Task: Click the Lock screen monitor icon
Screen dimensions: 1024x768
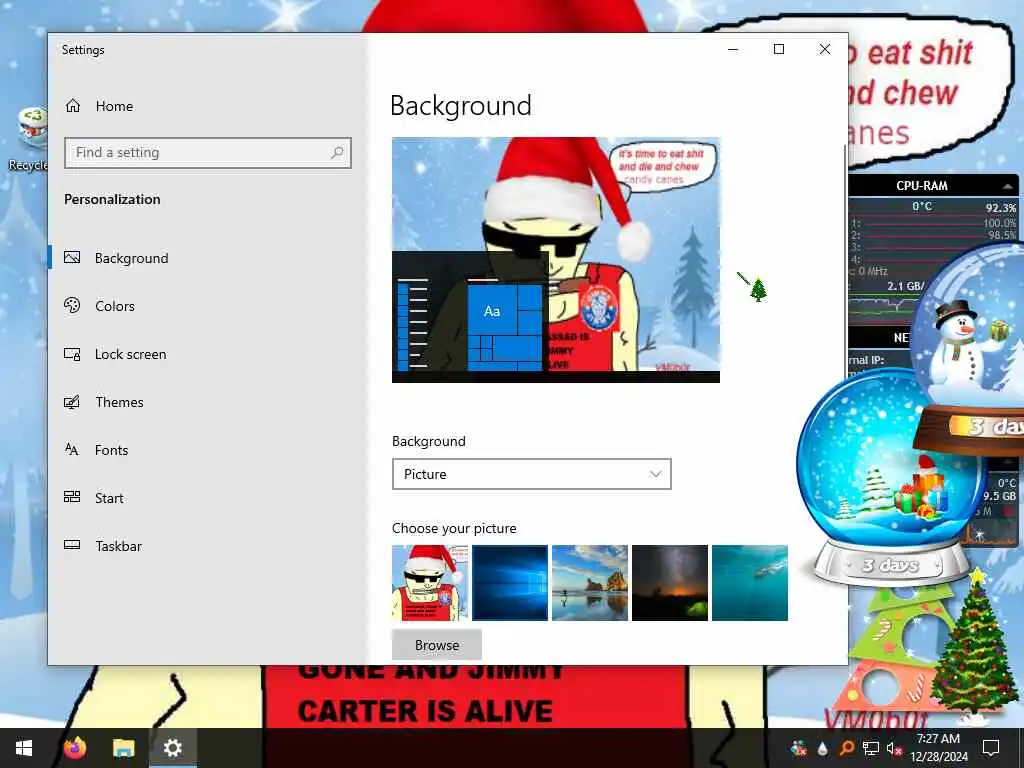Action: 72,354
